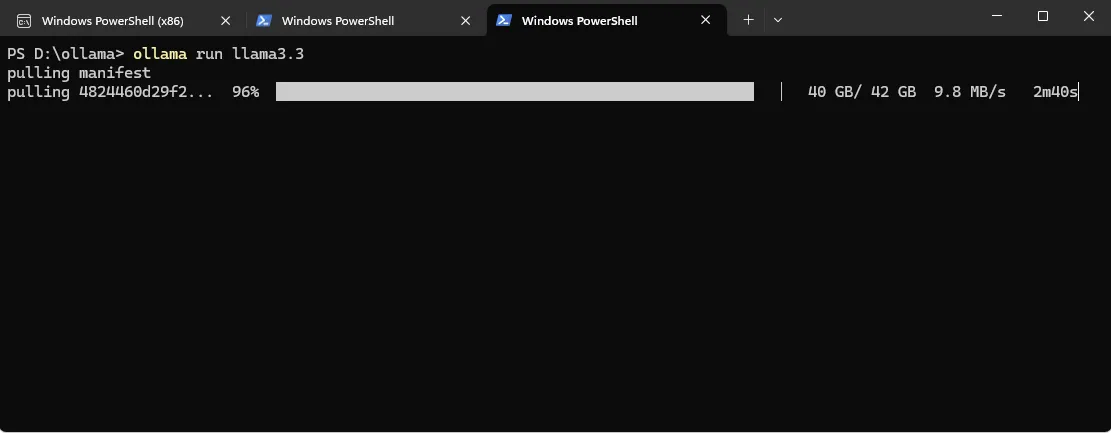Switch to the Windows PowerShell (x86) tab
The image size is (1111, 433).
124,21
